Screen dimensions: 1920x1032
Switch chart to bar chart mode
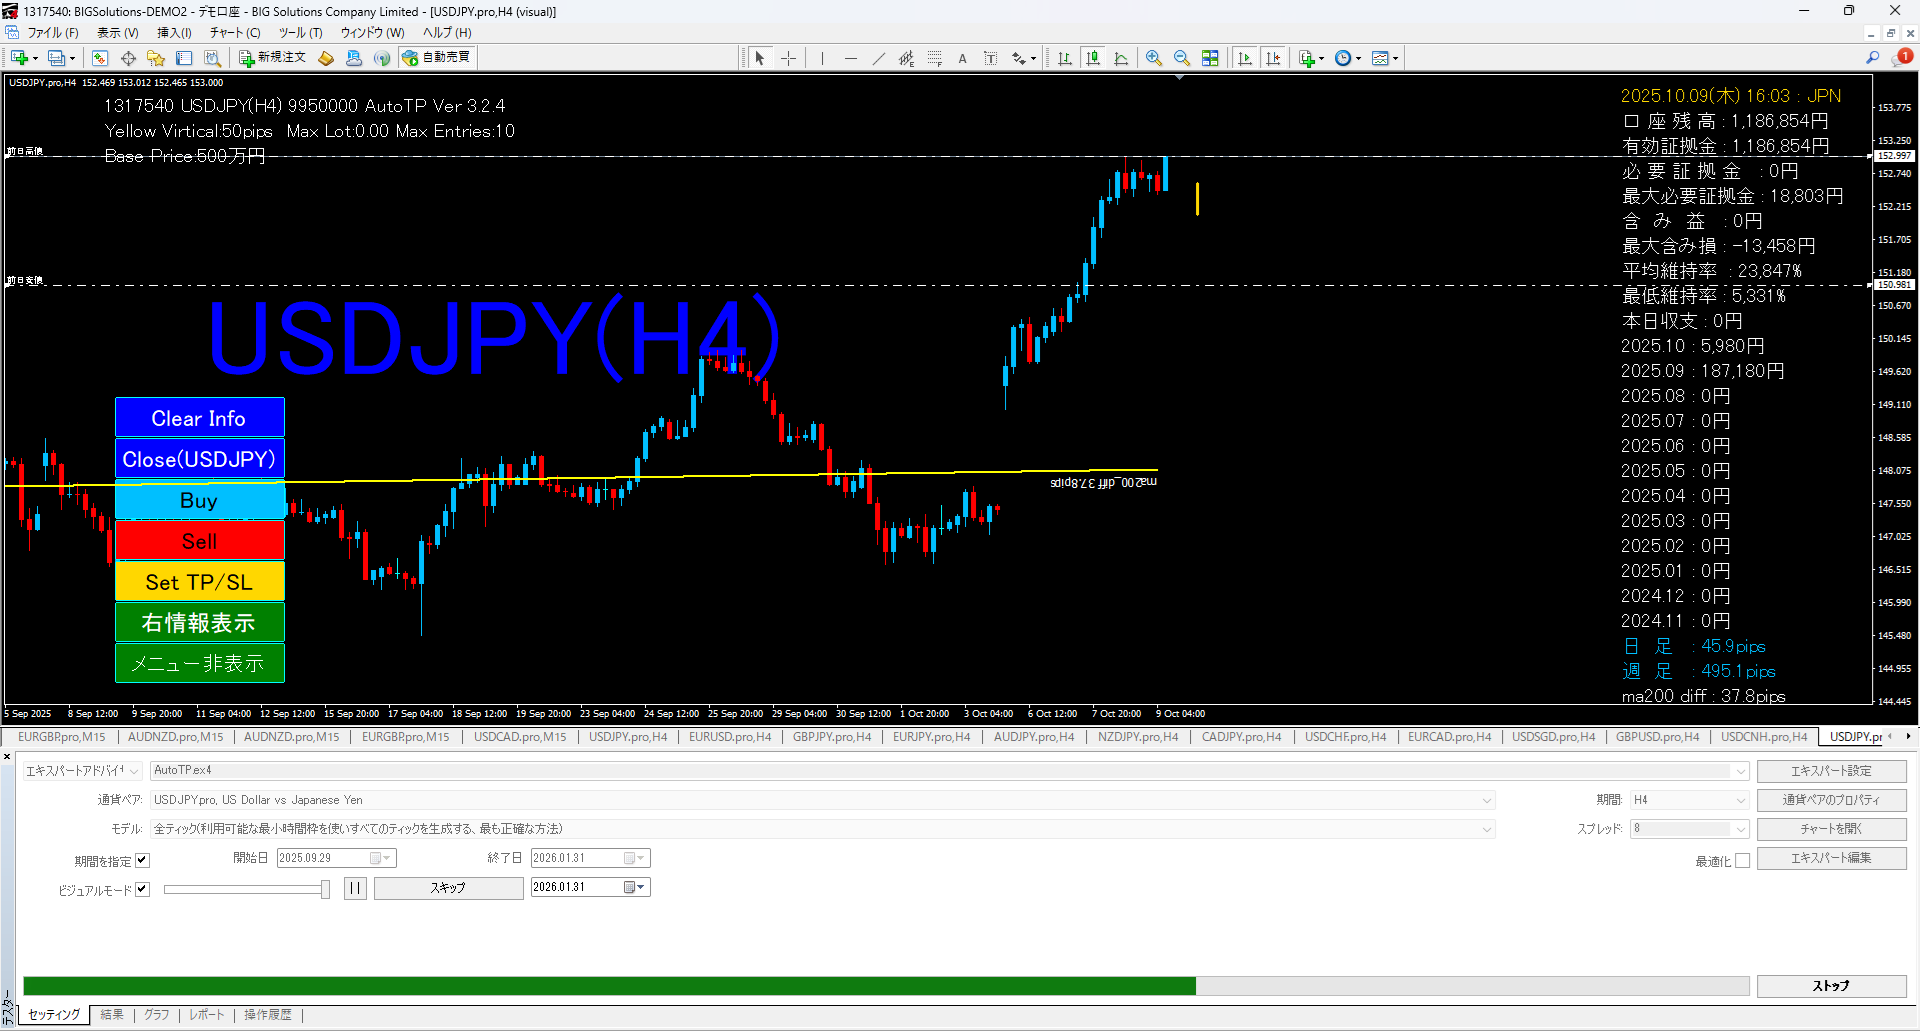click(1065, 58)
